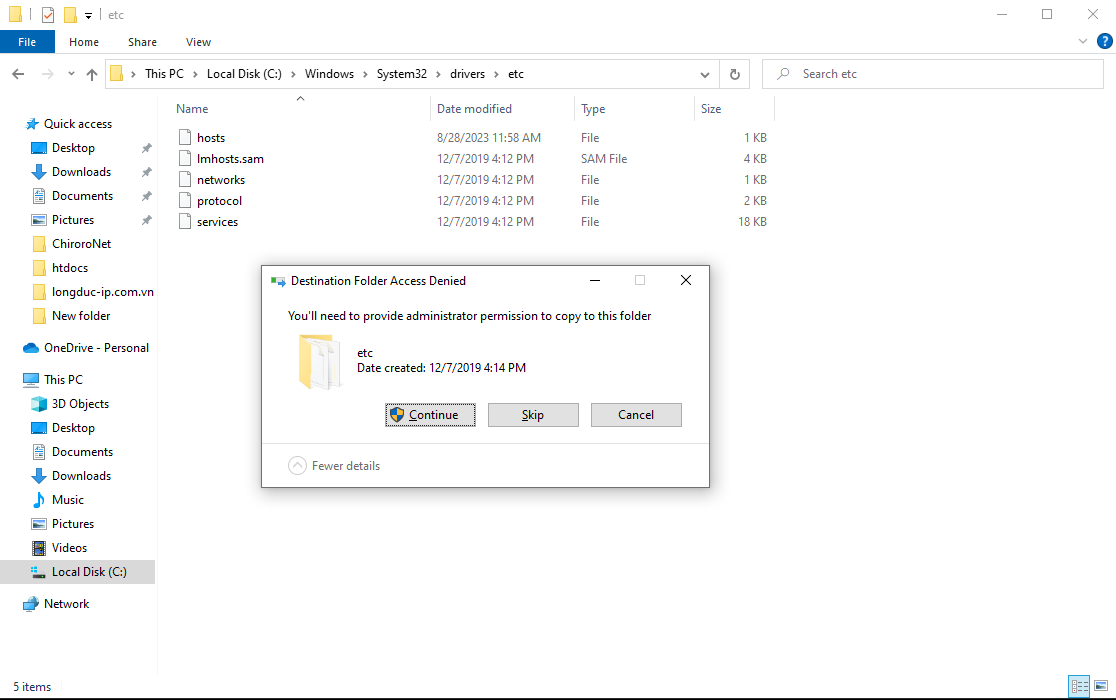Viewport: 1116px width, 700px height.
Task: Switch to the View ribbon tab
Action: [x=198, y=42]
